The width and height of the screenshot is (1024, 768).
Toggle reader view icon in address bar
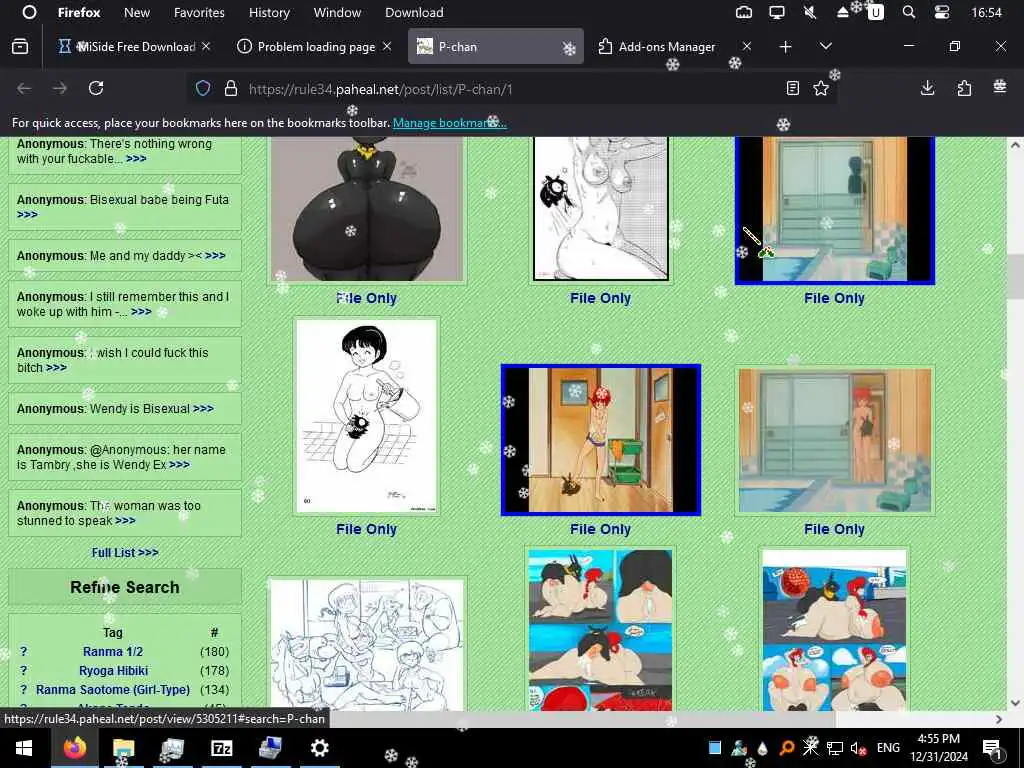pyautogui.click(x=792, y=88)
